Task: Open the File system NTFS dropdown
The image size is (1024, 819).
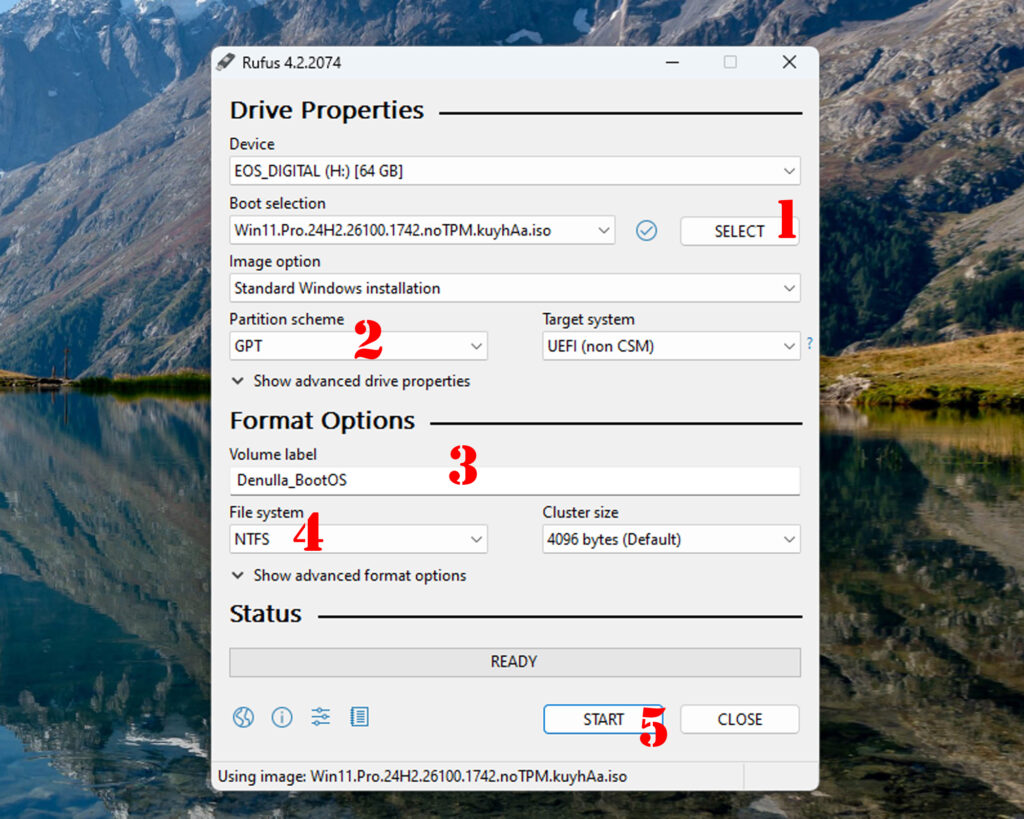Action: 358,539
